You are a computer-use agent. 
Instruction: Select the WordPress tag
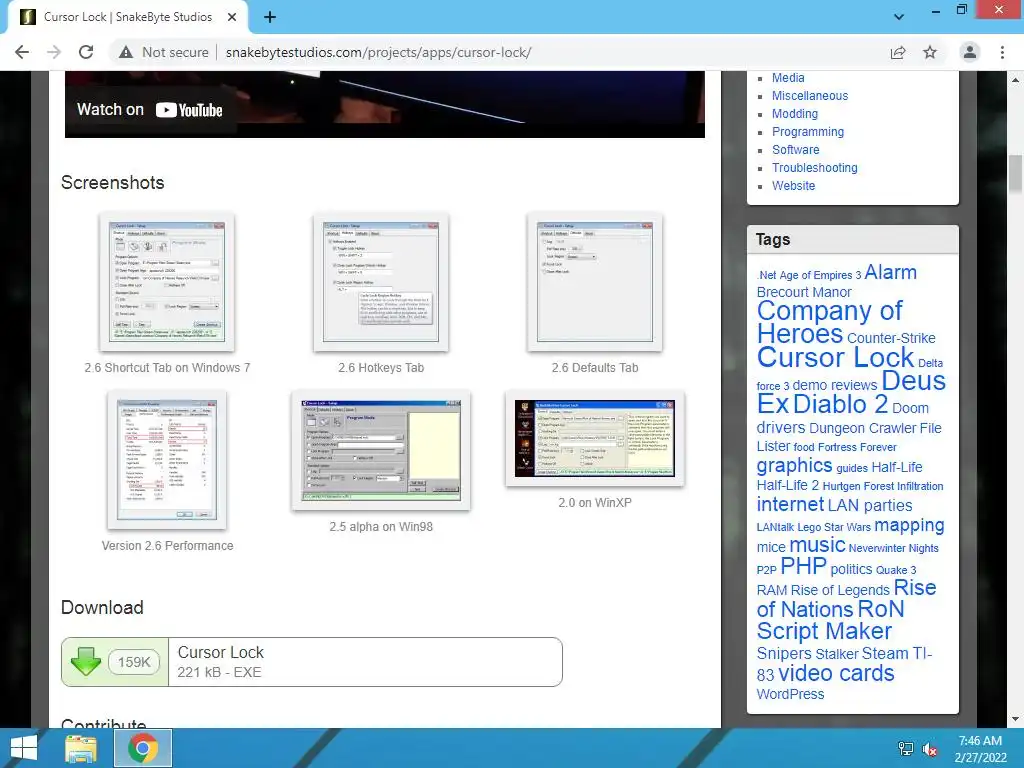[790, 694]
